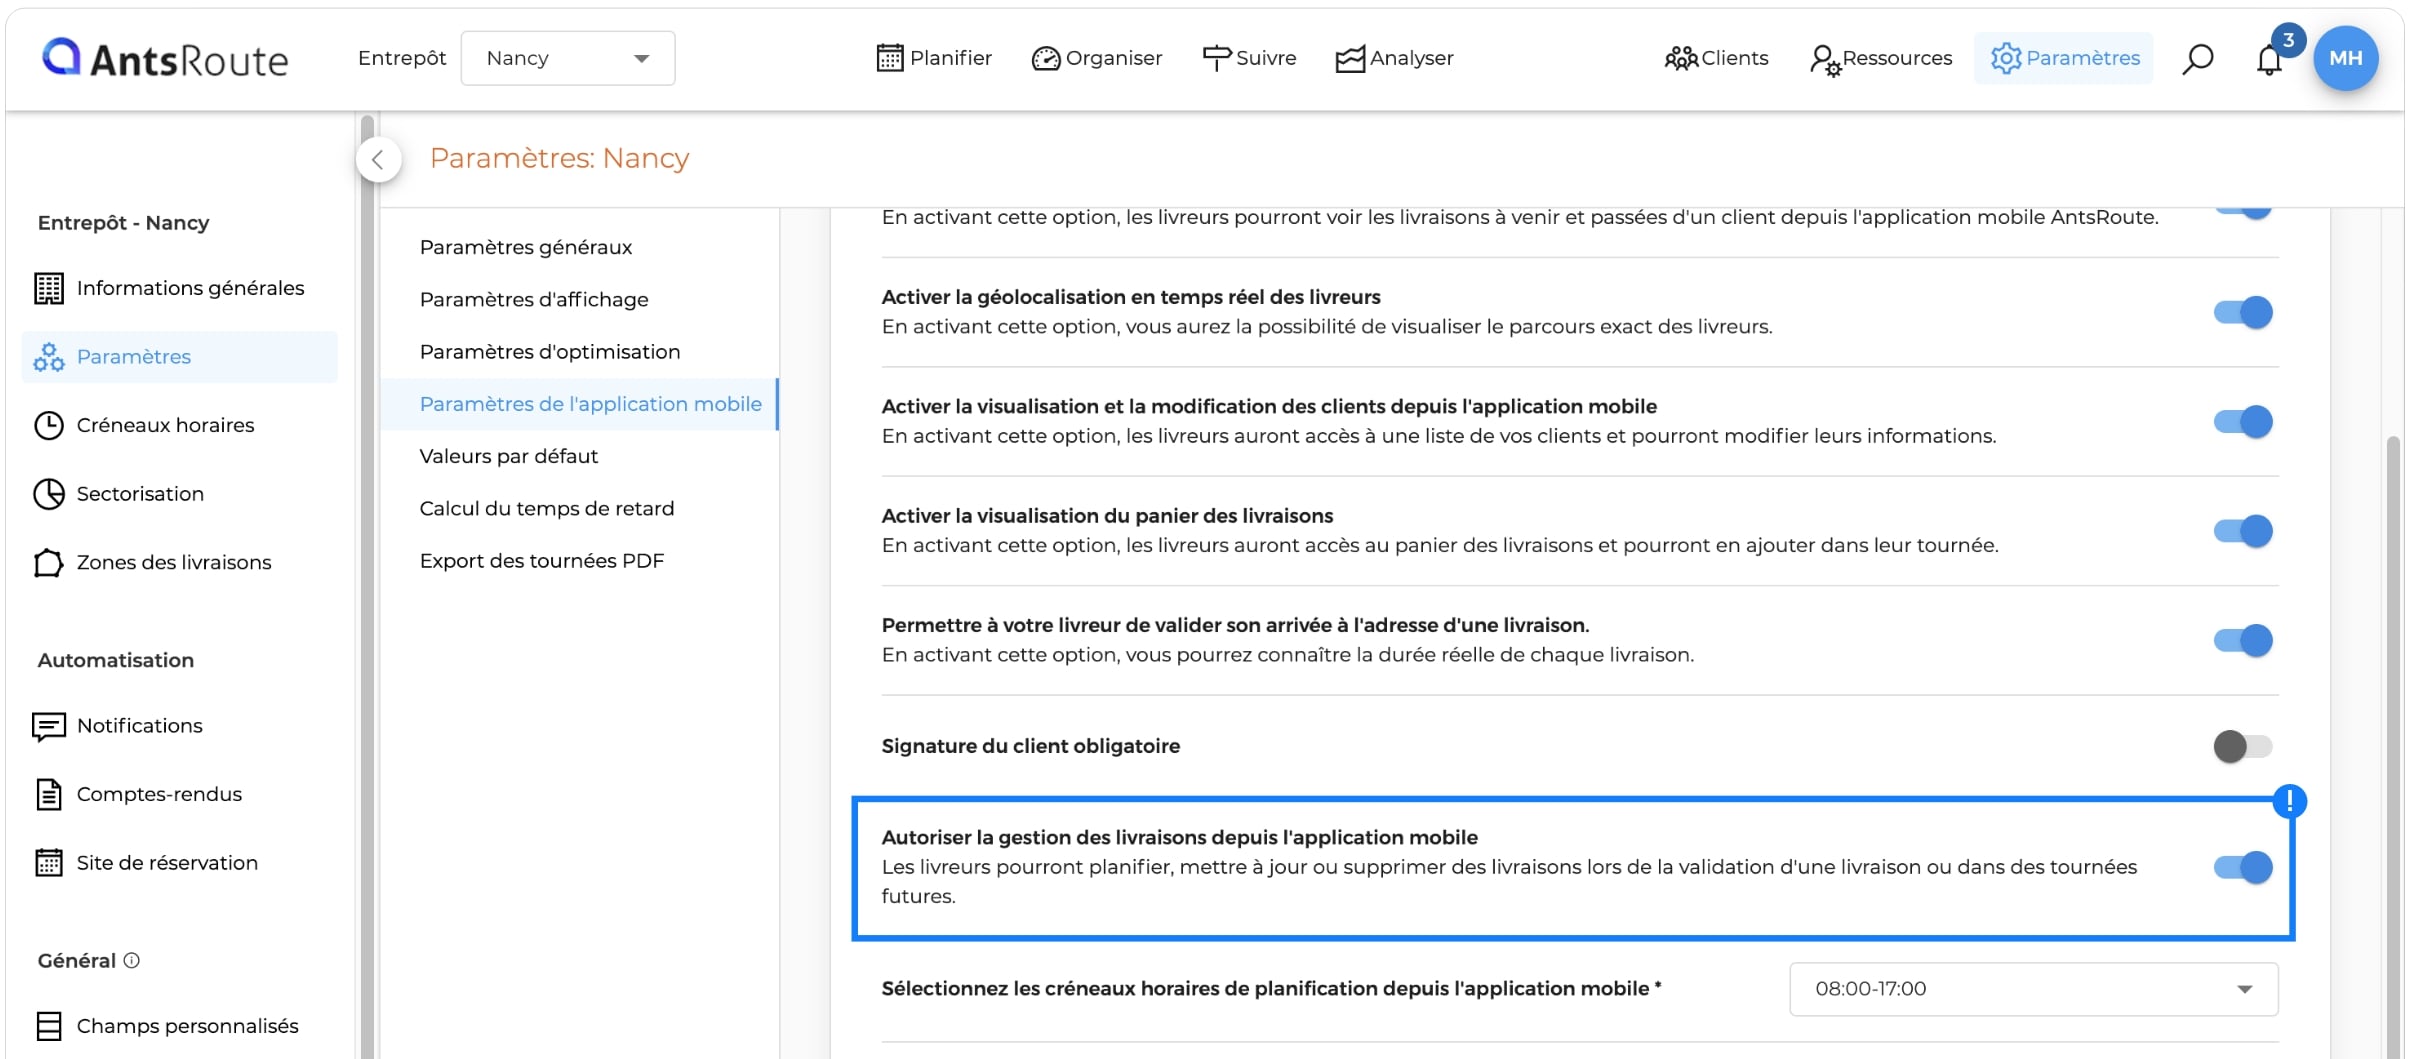The height and width of the screenshot is (1059, 2410).
Task: Click the AntsRoute logo
Action: [165, 58]
